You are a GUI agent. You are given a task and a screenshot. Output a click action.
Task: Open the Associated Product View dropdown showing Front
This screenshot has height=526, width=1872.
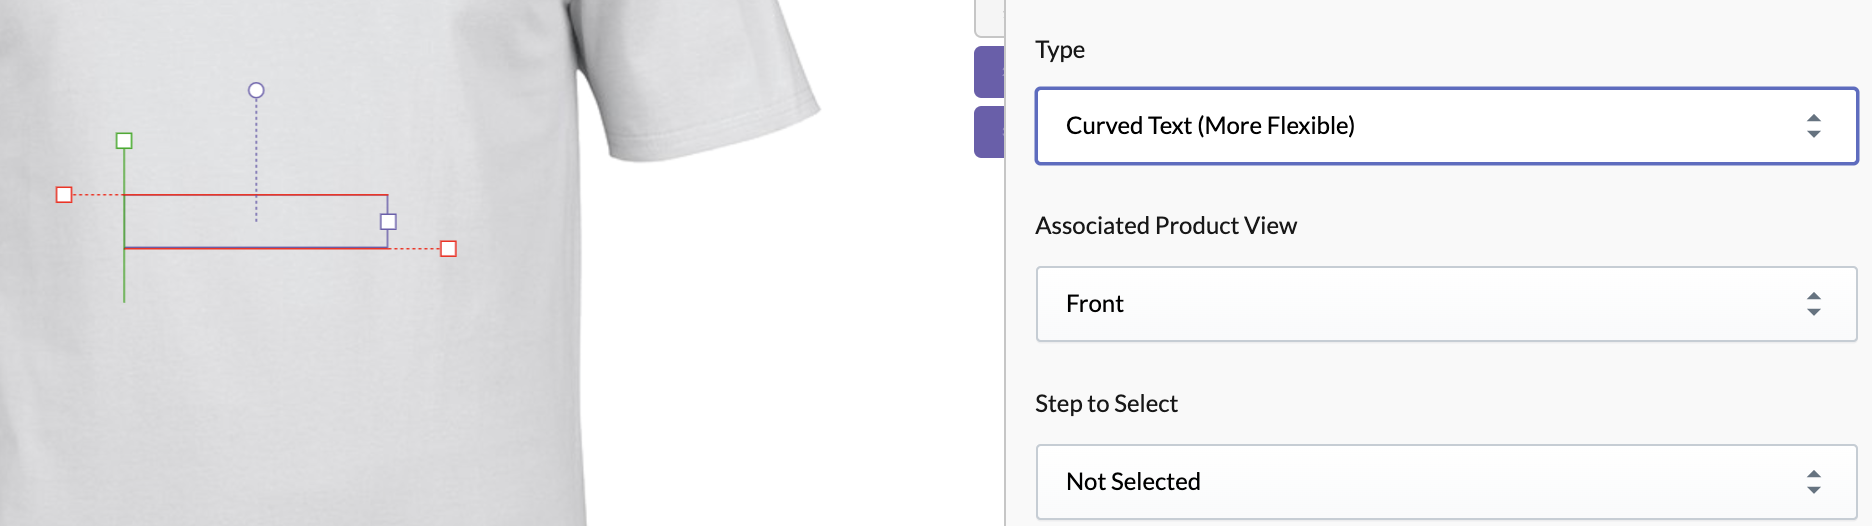(x=1446, y=304)
